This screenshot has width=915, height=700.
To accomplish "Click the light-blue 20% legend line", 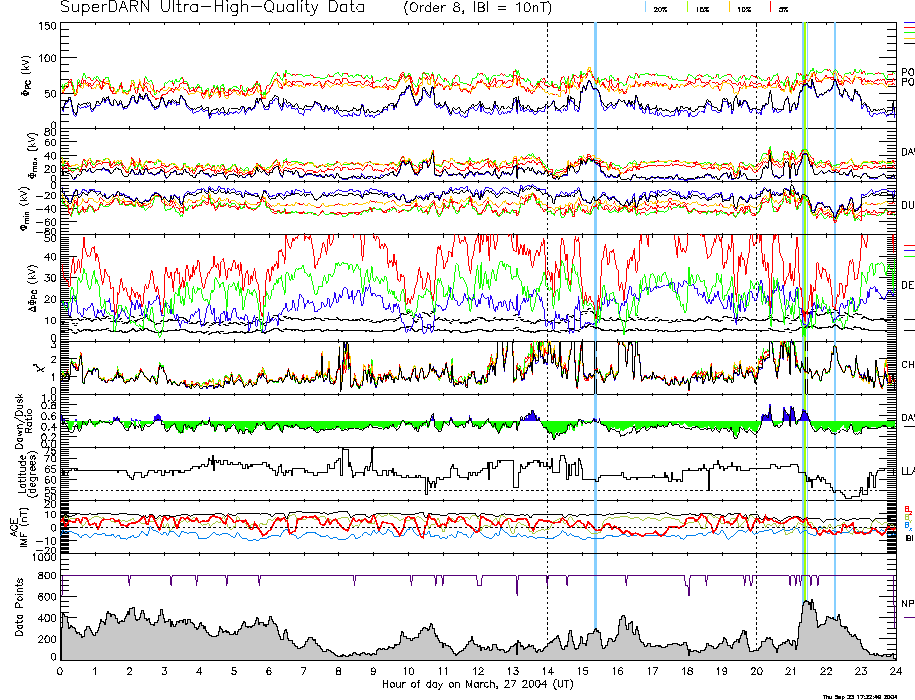I will point(645,8).
